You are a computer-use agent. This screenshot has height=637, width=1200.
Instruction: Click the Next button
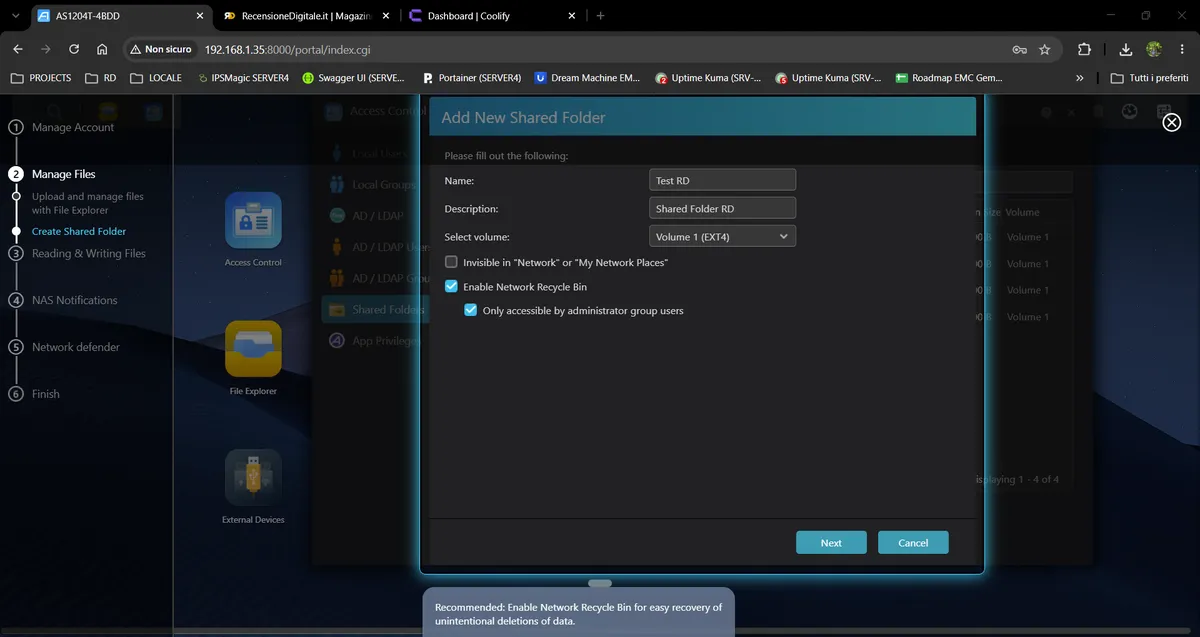click(x=831, y=542)
